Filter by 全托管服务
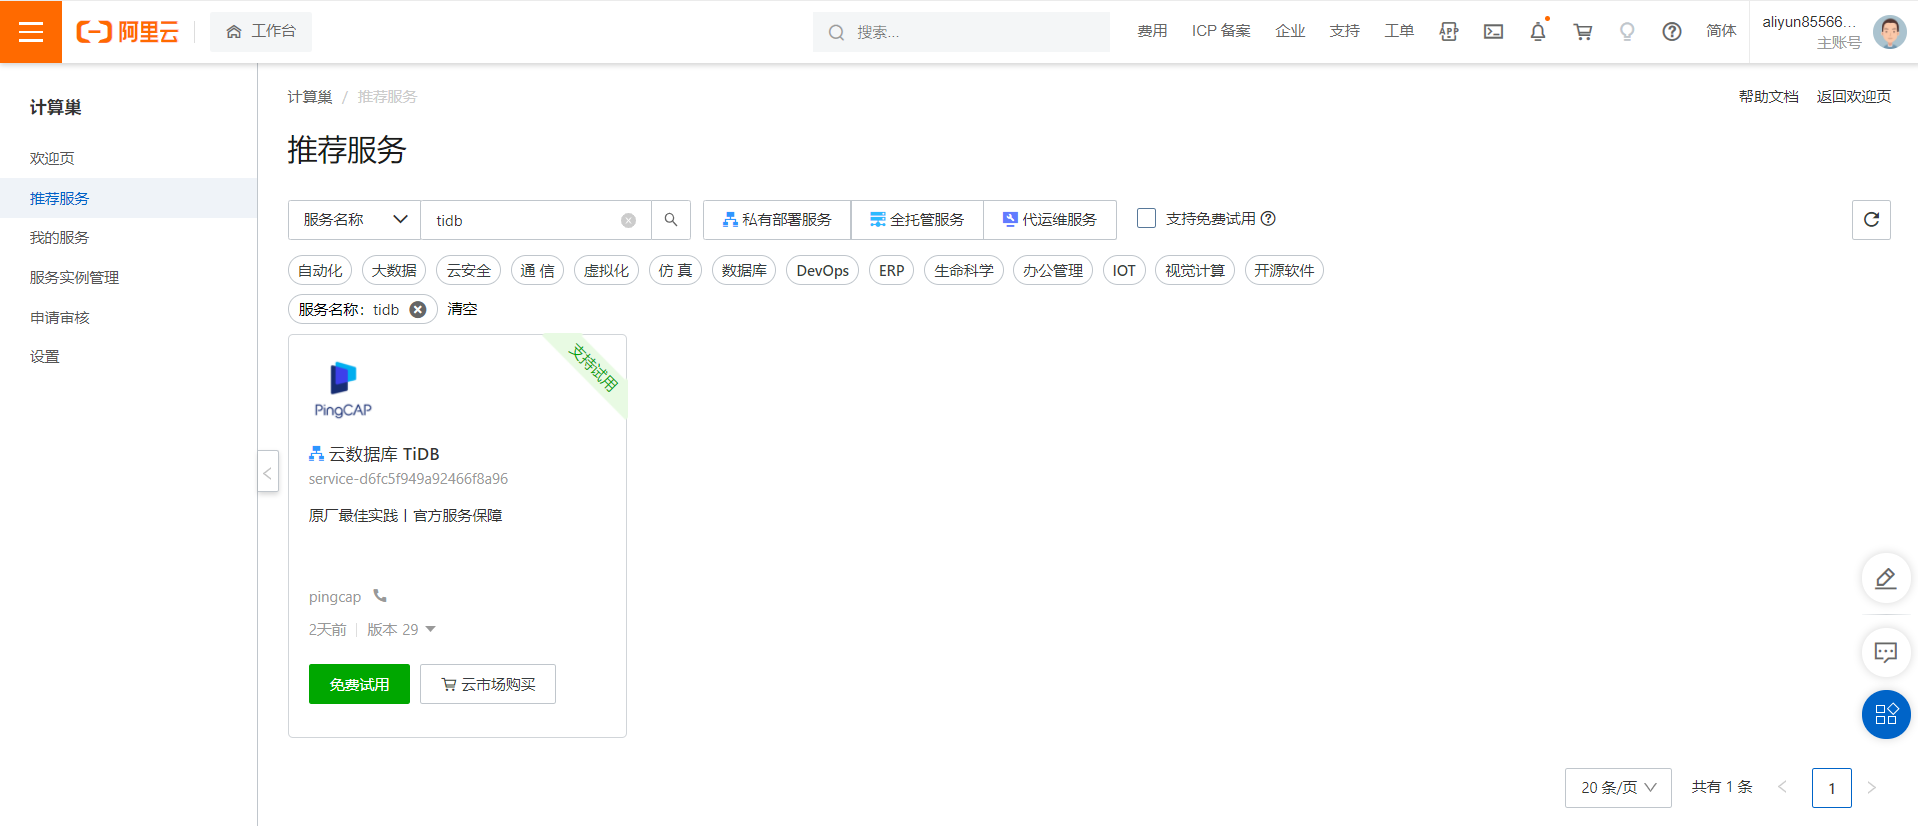This screenshot has height=826, width=1918. tap(917, 220)
